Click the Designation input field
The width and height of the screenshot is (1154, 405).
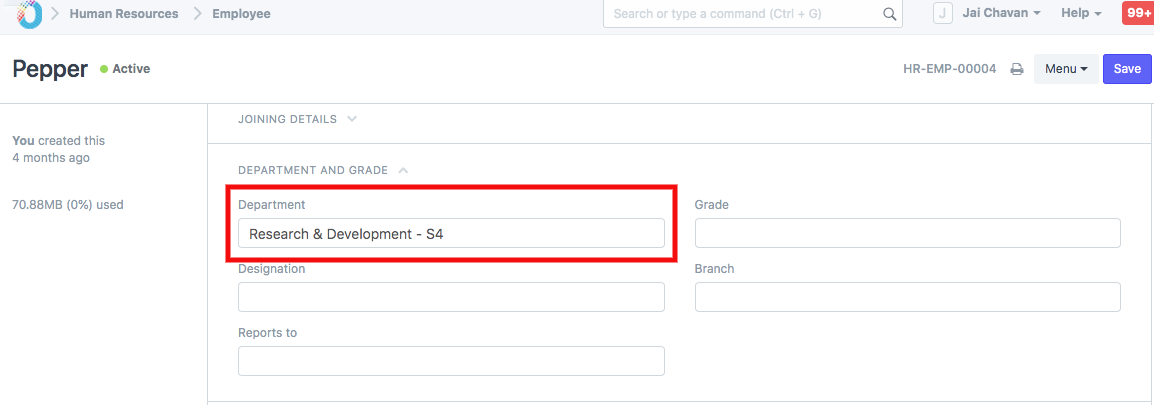[x=451, y=297]
